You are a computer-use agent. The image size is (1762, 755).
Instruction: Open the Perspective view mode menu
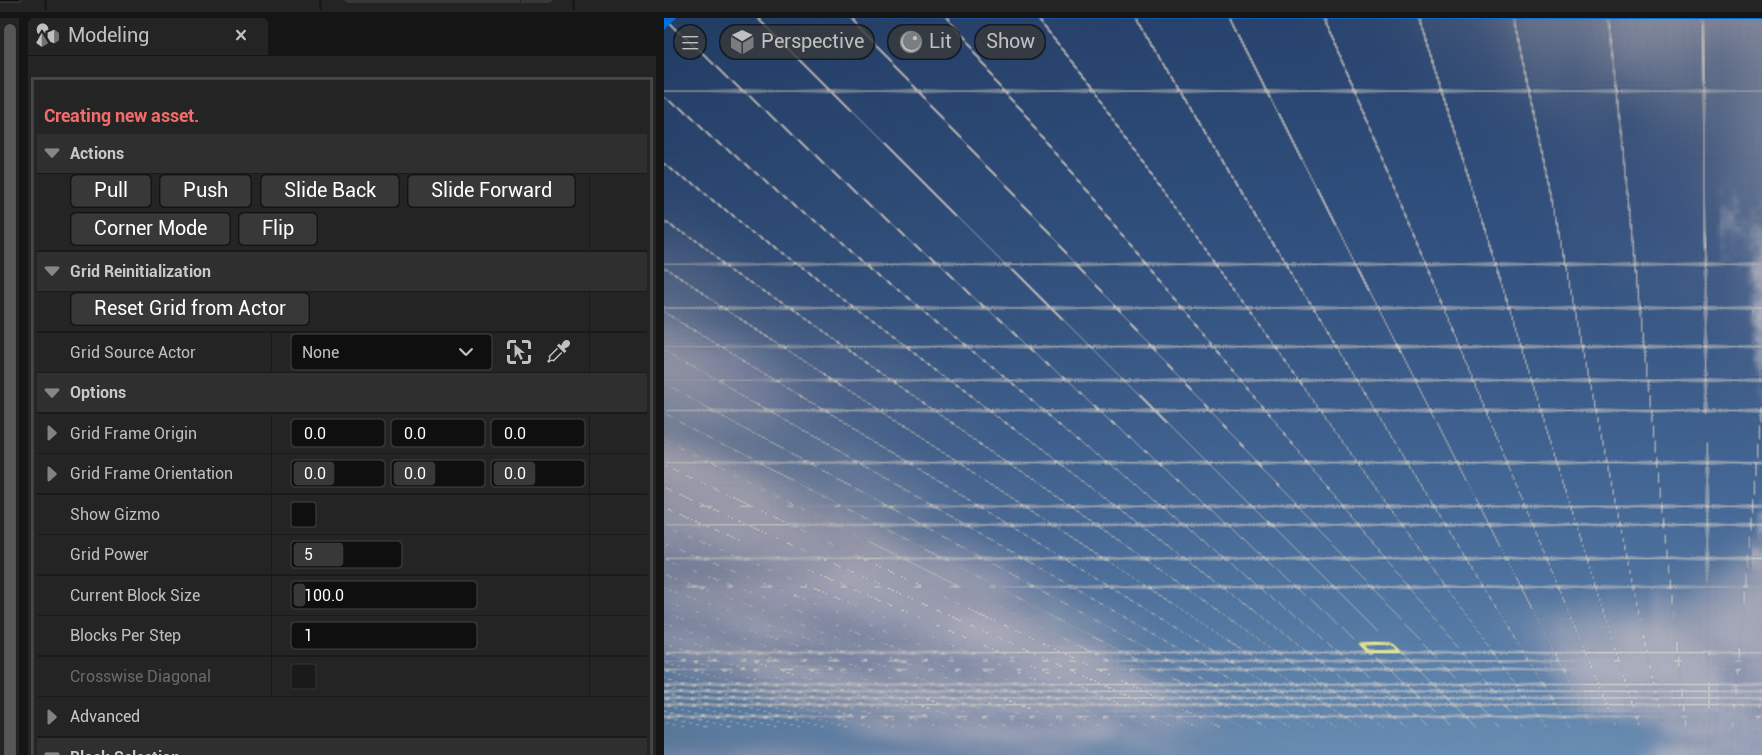[x=797, y=42]
